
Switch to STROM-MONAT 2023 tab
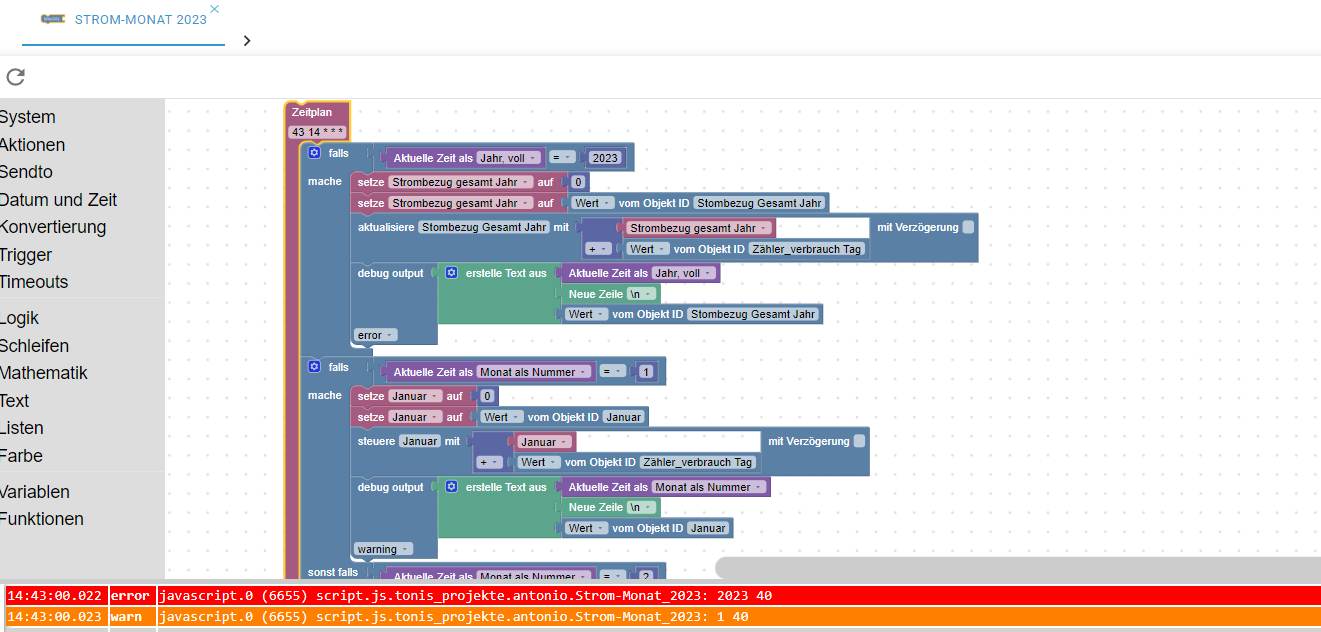[124, 20]
